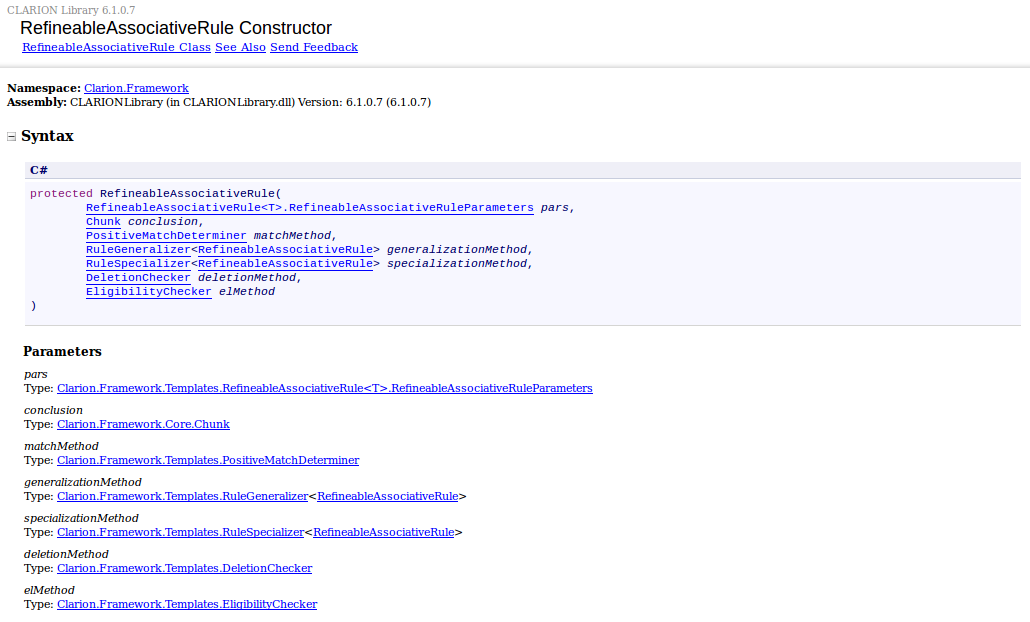Open the Clarion.Framework namespace link
The height and width of the screenshot is (622, 1030).
136,88
